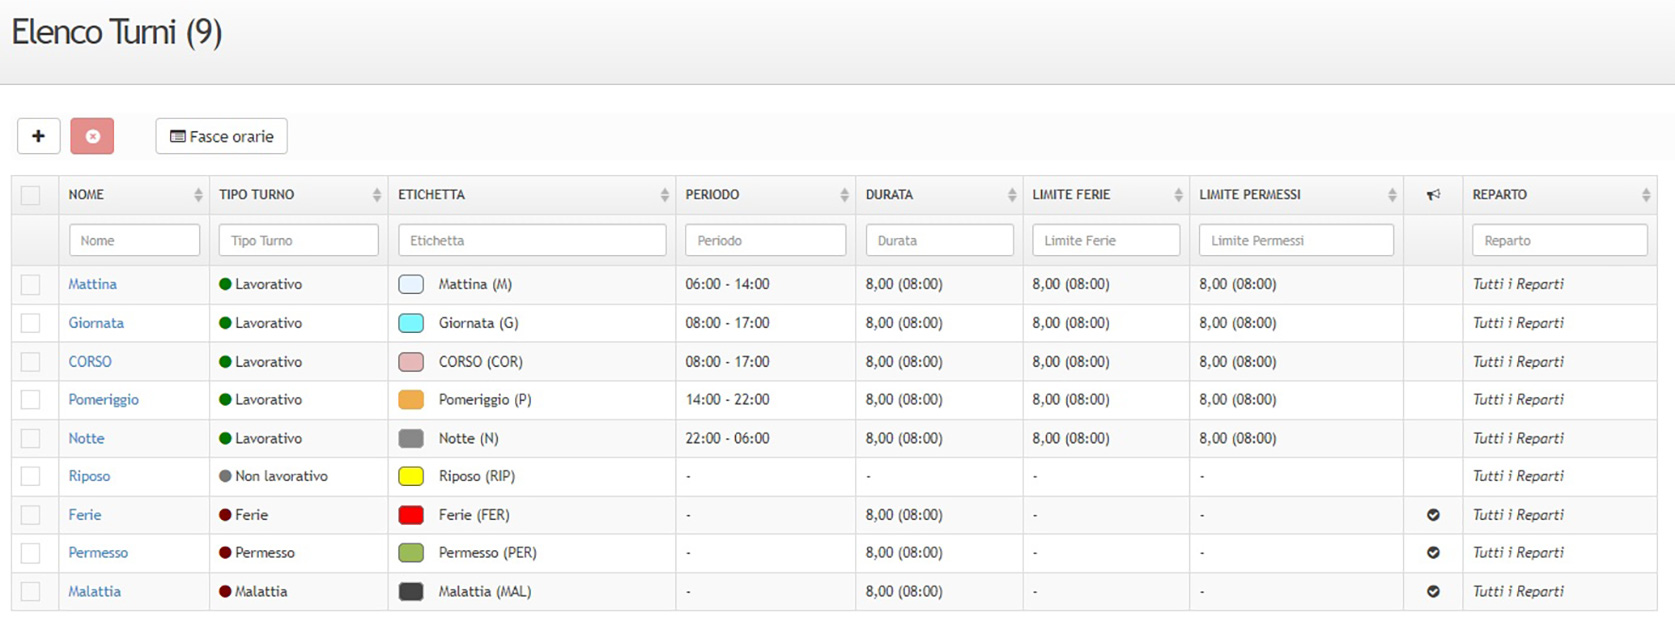Click gray status dot beside Non lavorativo
This screenshot has height=622, width=1675.
225,477
